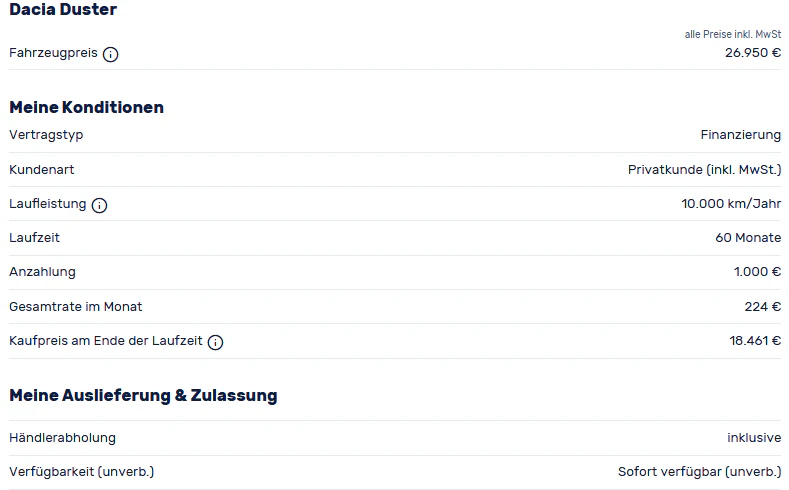Image resolution: width=789 pixels, height=490 pixels.
Task: Click the 60 Monate duration value
Action: tap(748, 237)
